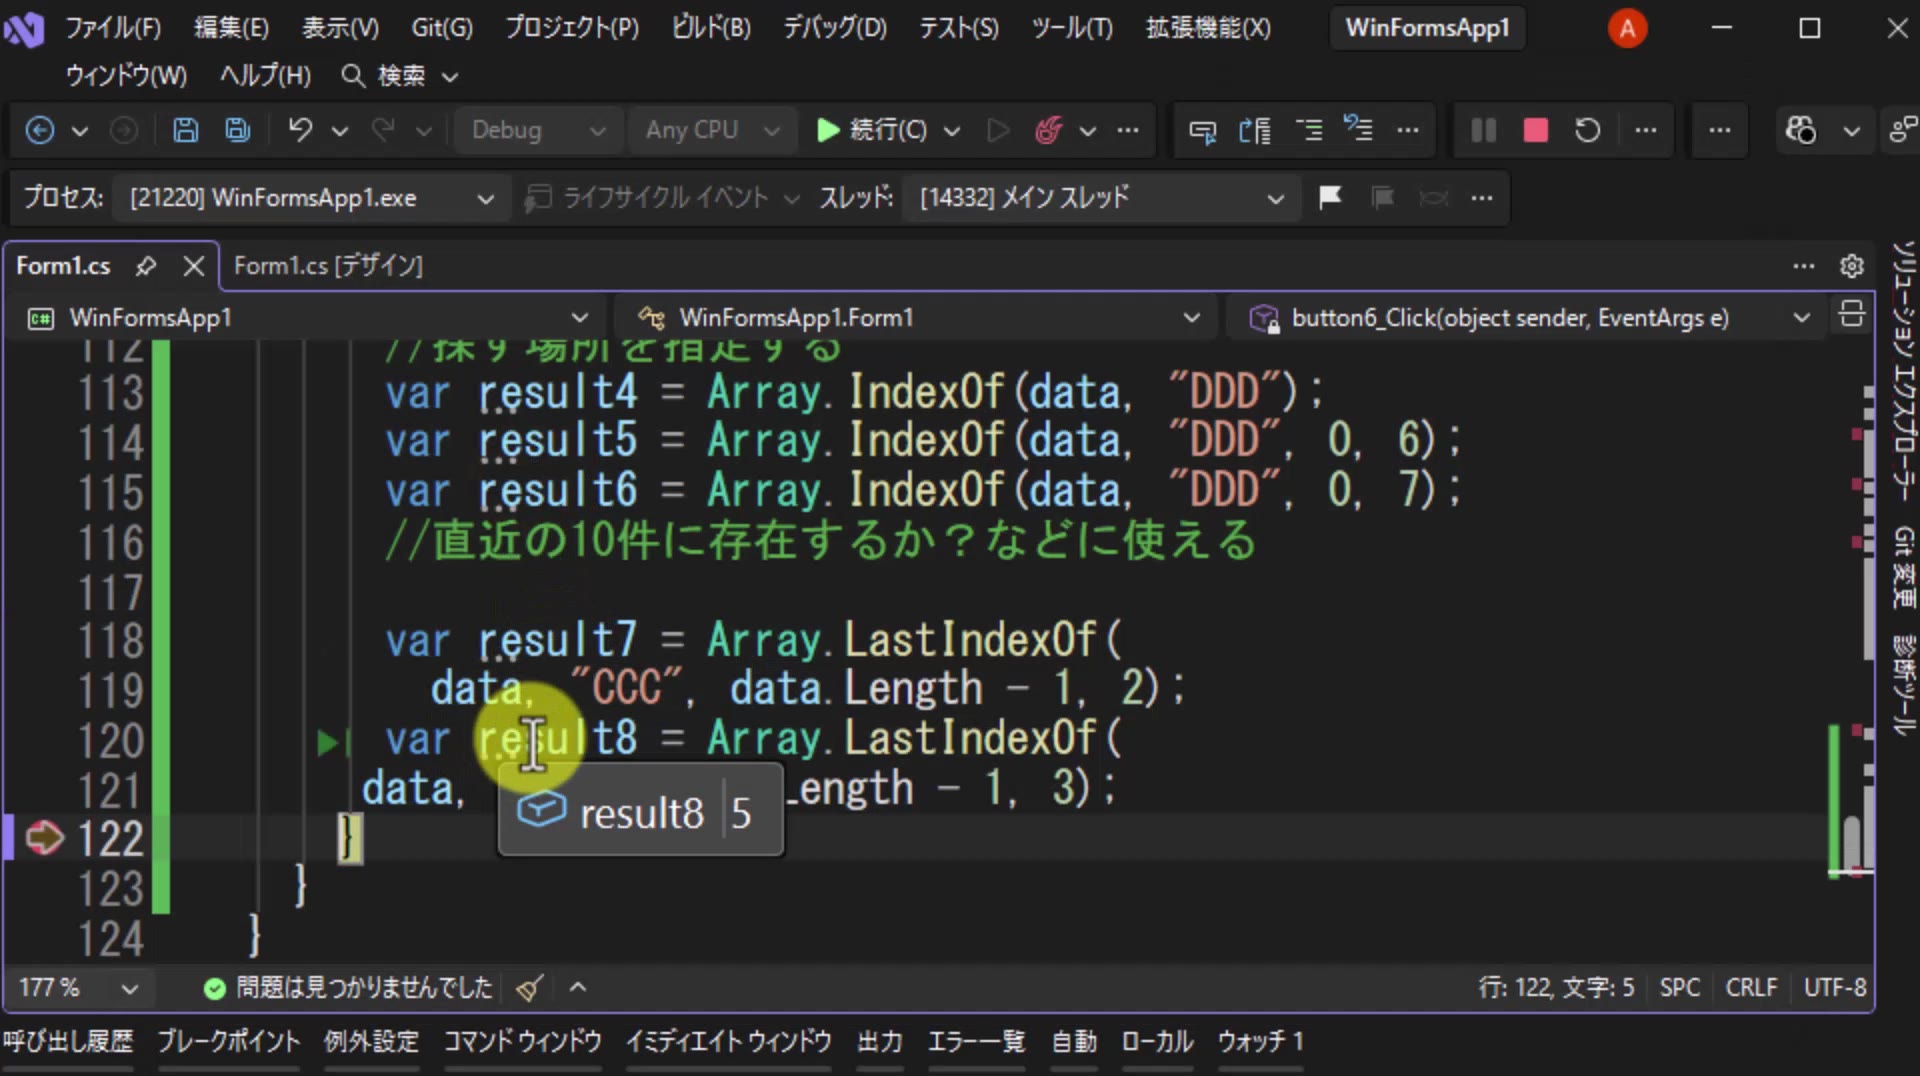Open the 診断ツール side tab
This screenshot has height=1076, width=1920.
[1903, 684]
